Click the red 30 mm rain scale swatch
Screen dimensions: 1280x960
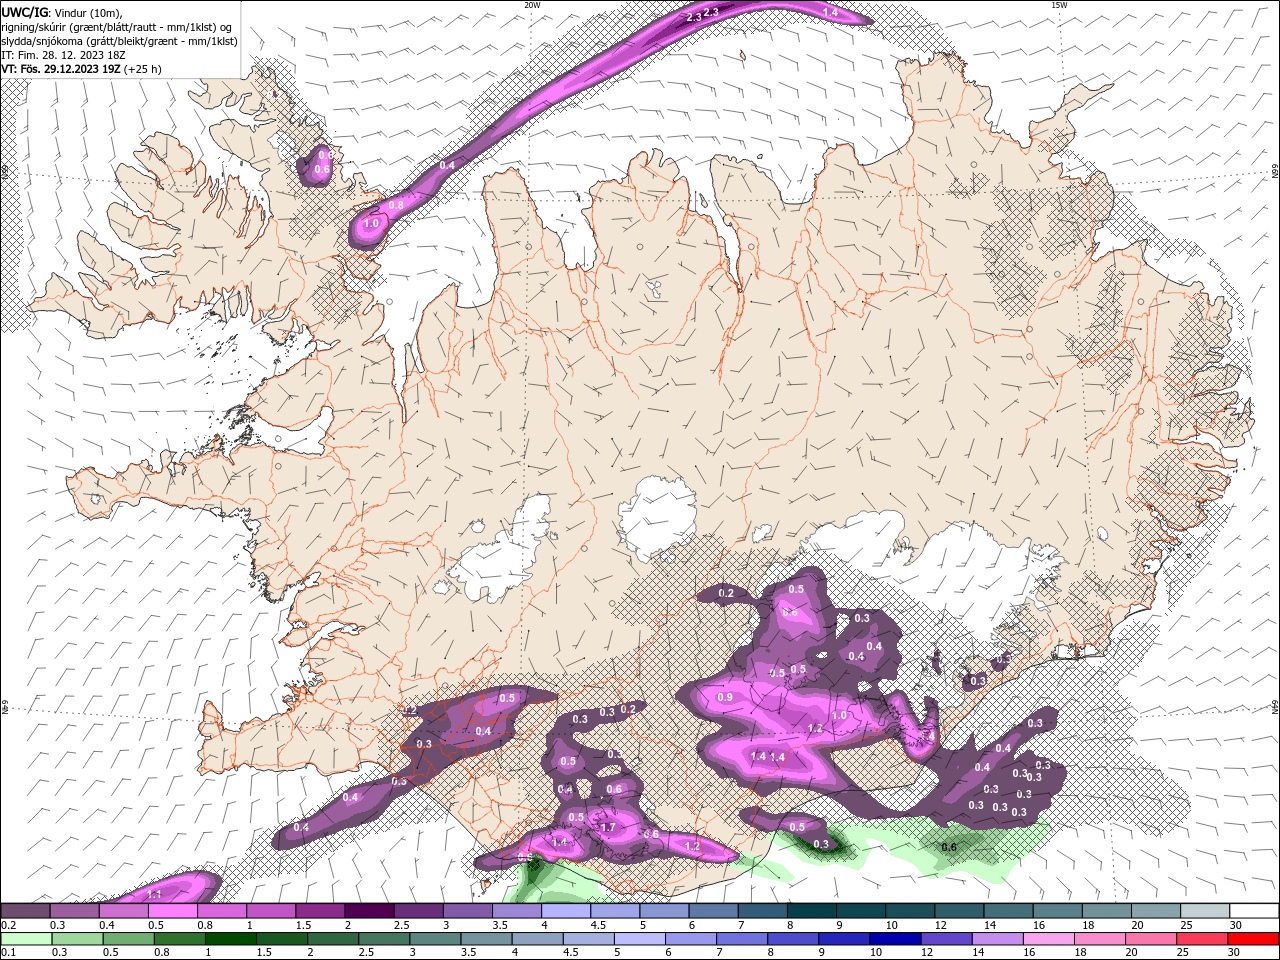click(1253, 939)
